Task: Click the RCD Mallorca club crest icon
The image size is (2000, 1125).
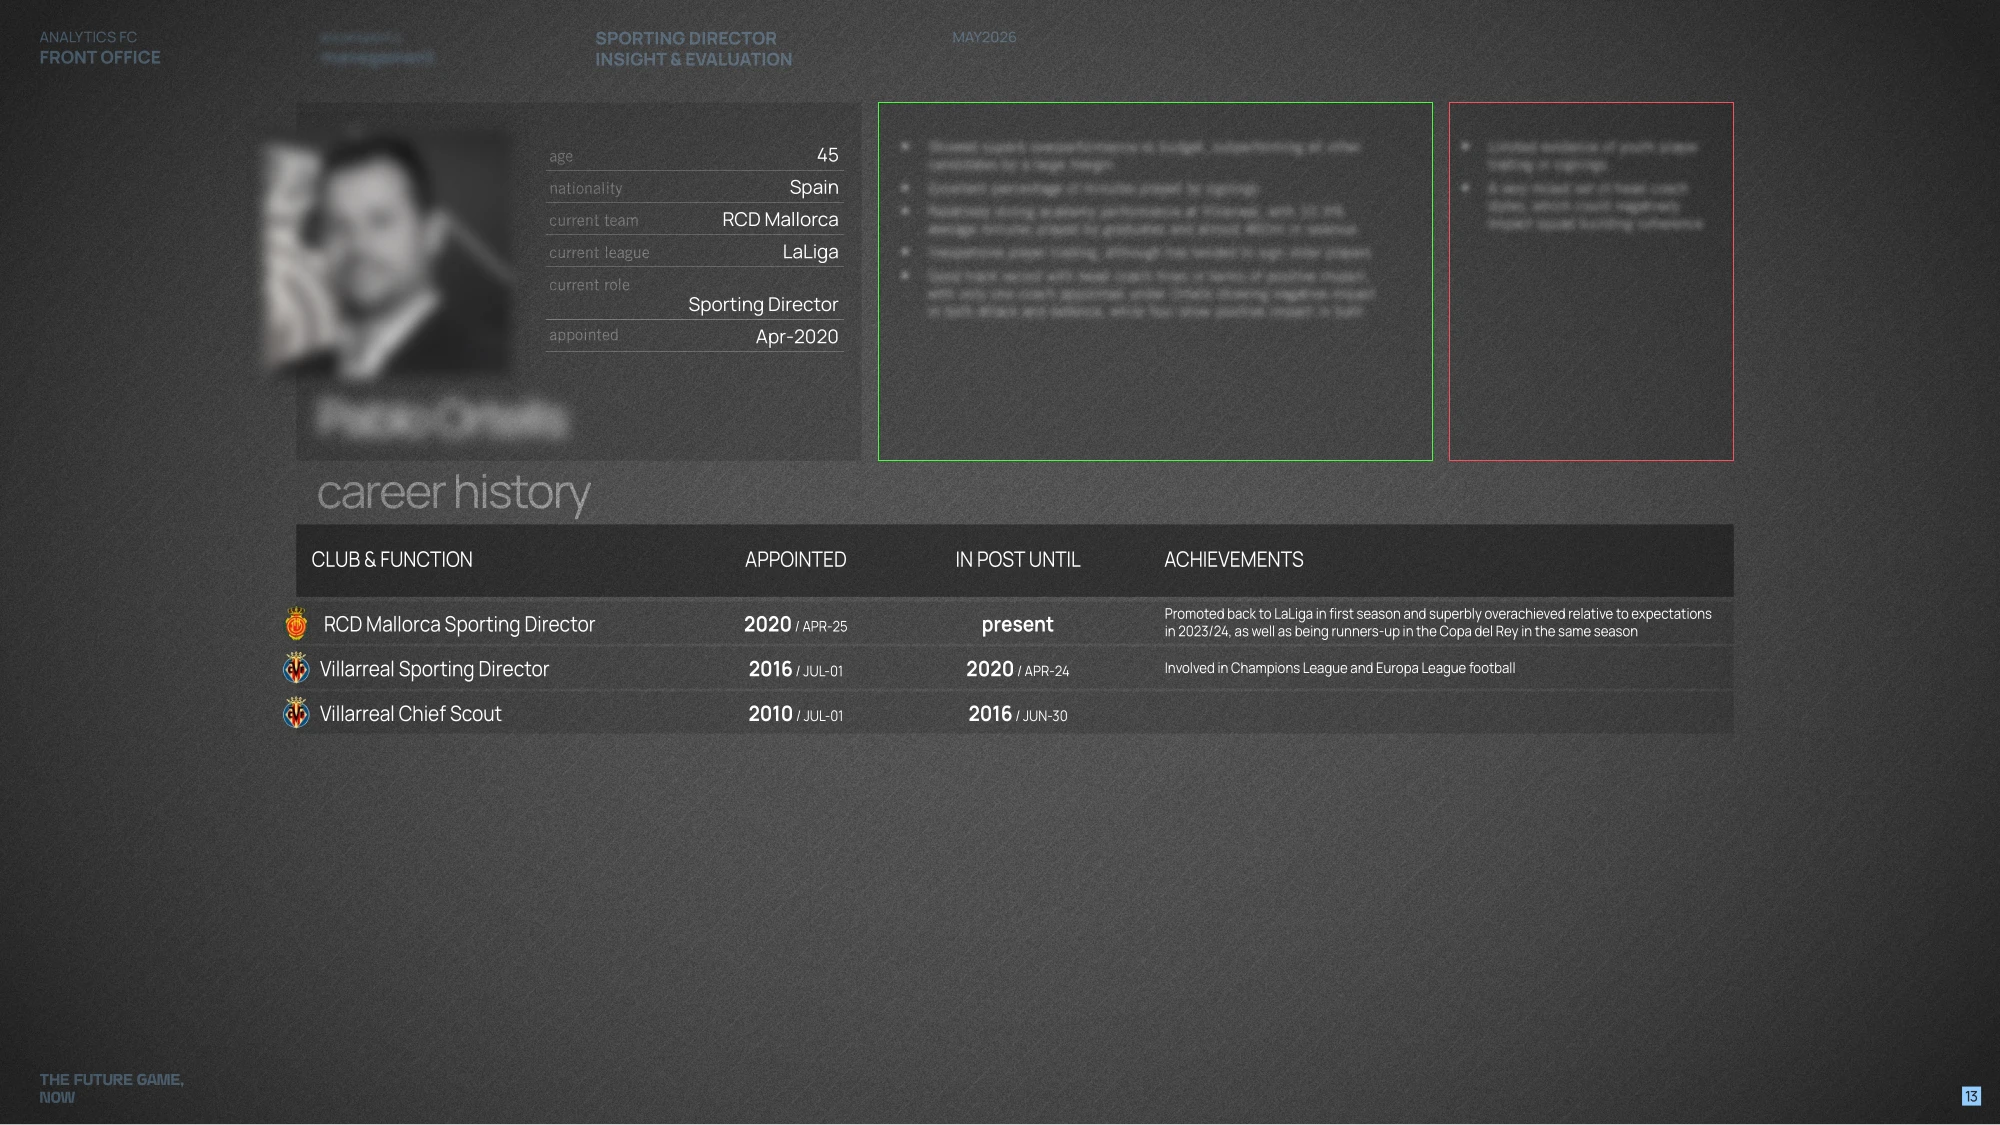Action: tap(296, 624)
